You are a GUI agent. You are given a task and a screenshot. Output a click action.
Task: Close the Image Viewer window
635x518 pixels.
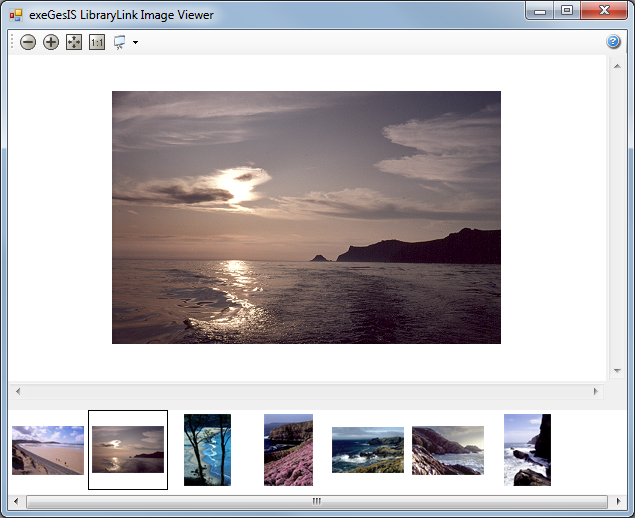pos(604,11)
